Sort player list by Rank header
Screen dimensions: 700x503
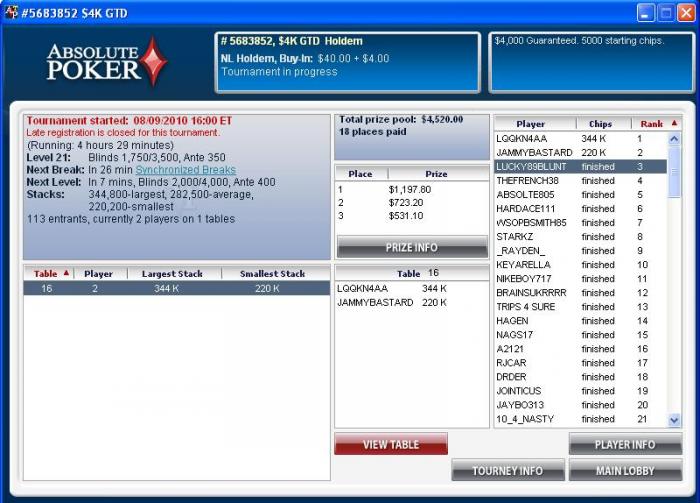tap(656, 124)
